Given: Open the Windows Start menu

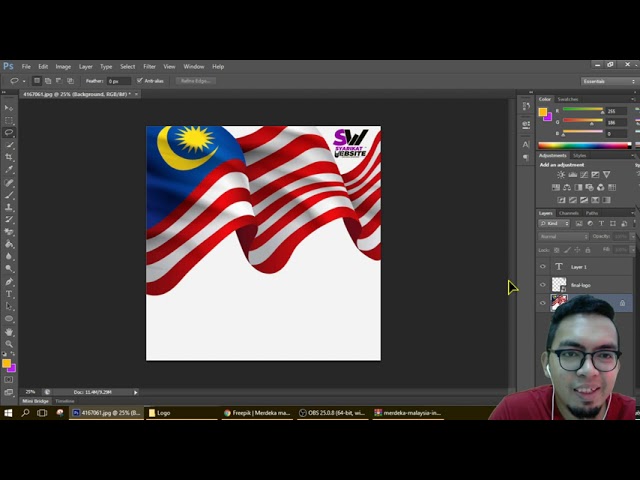Looking at the screenshot, I should coord(8,413).
